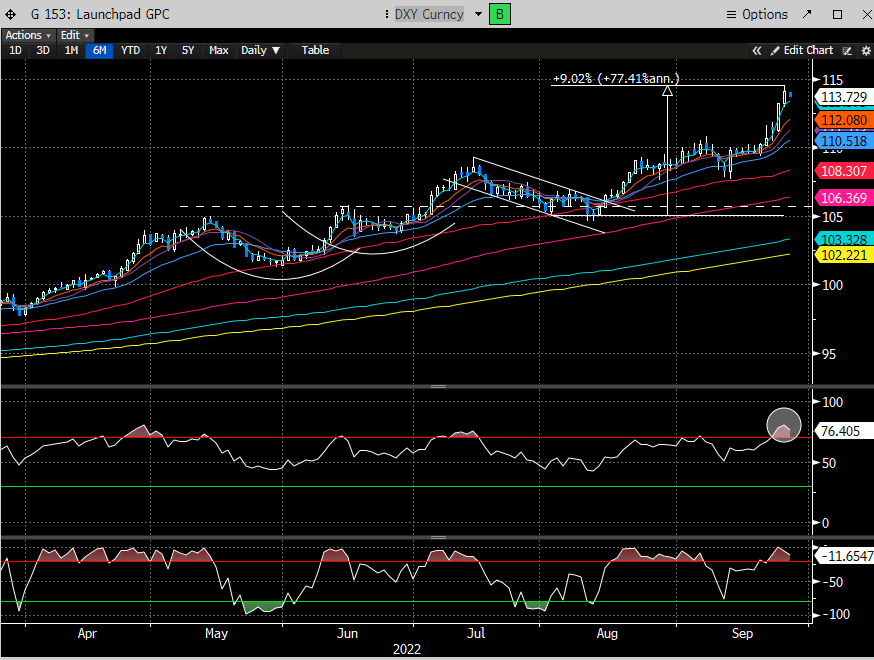Switch to 5Y time range

point(188,50)
